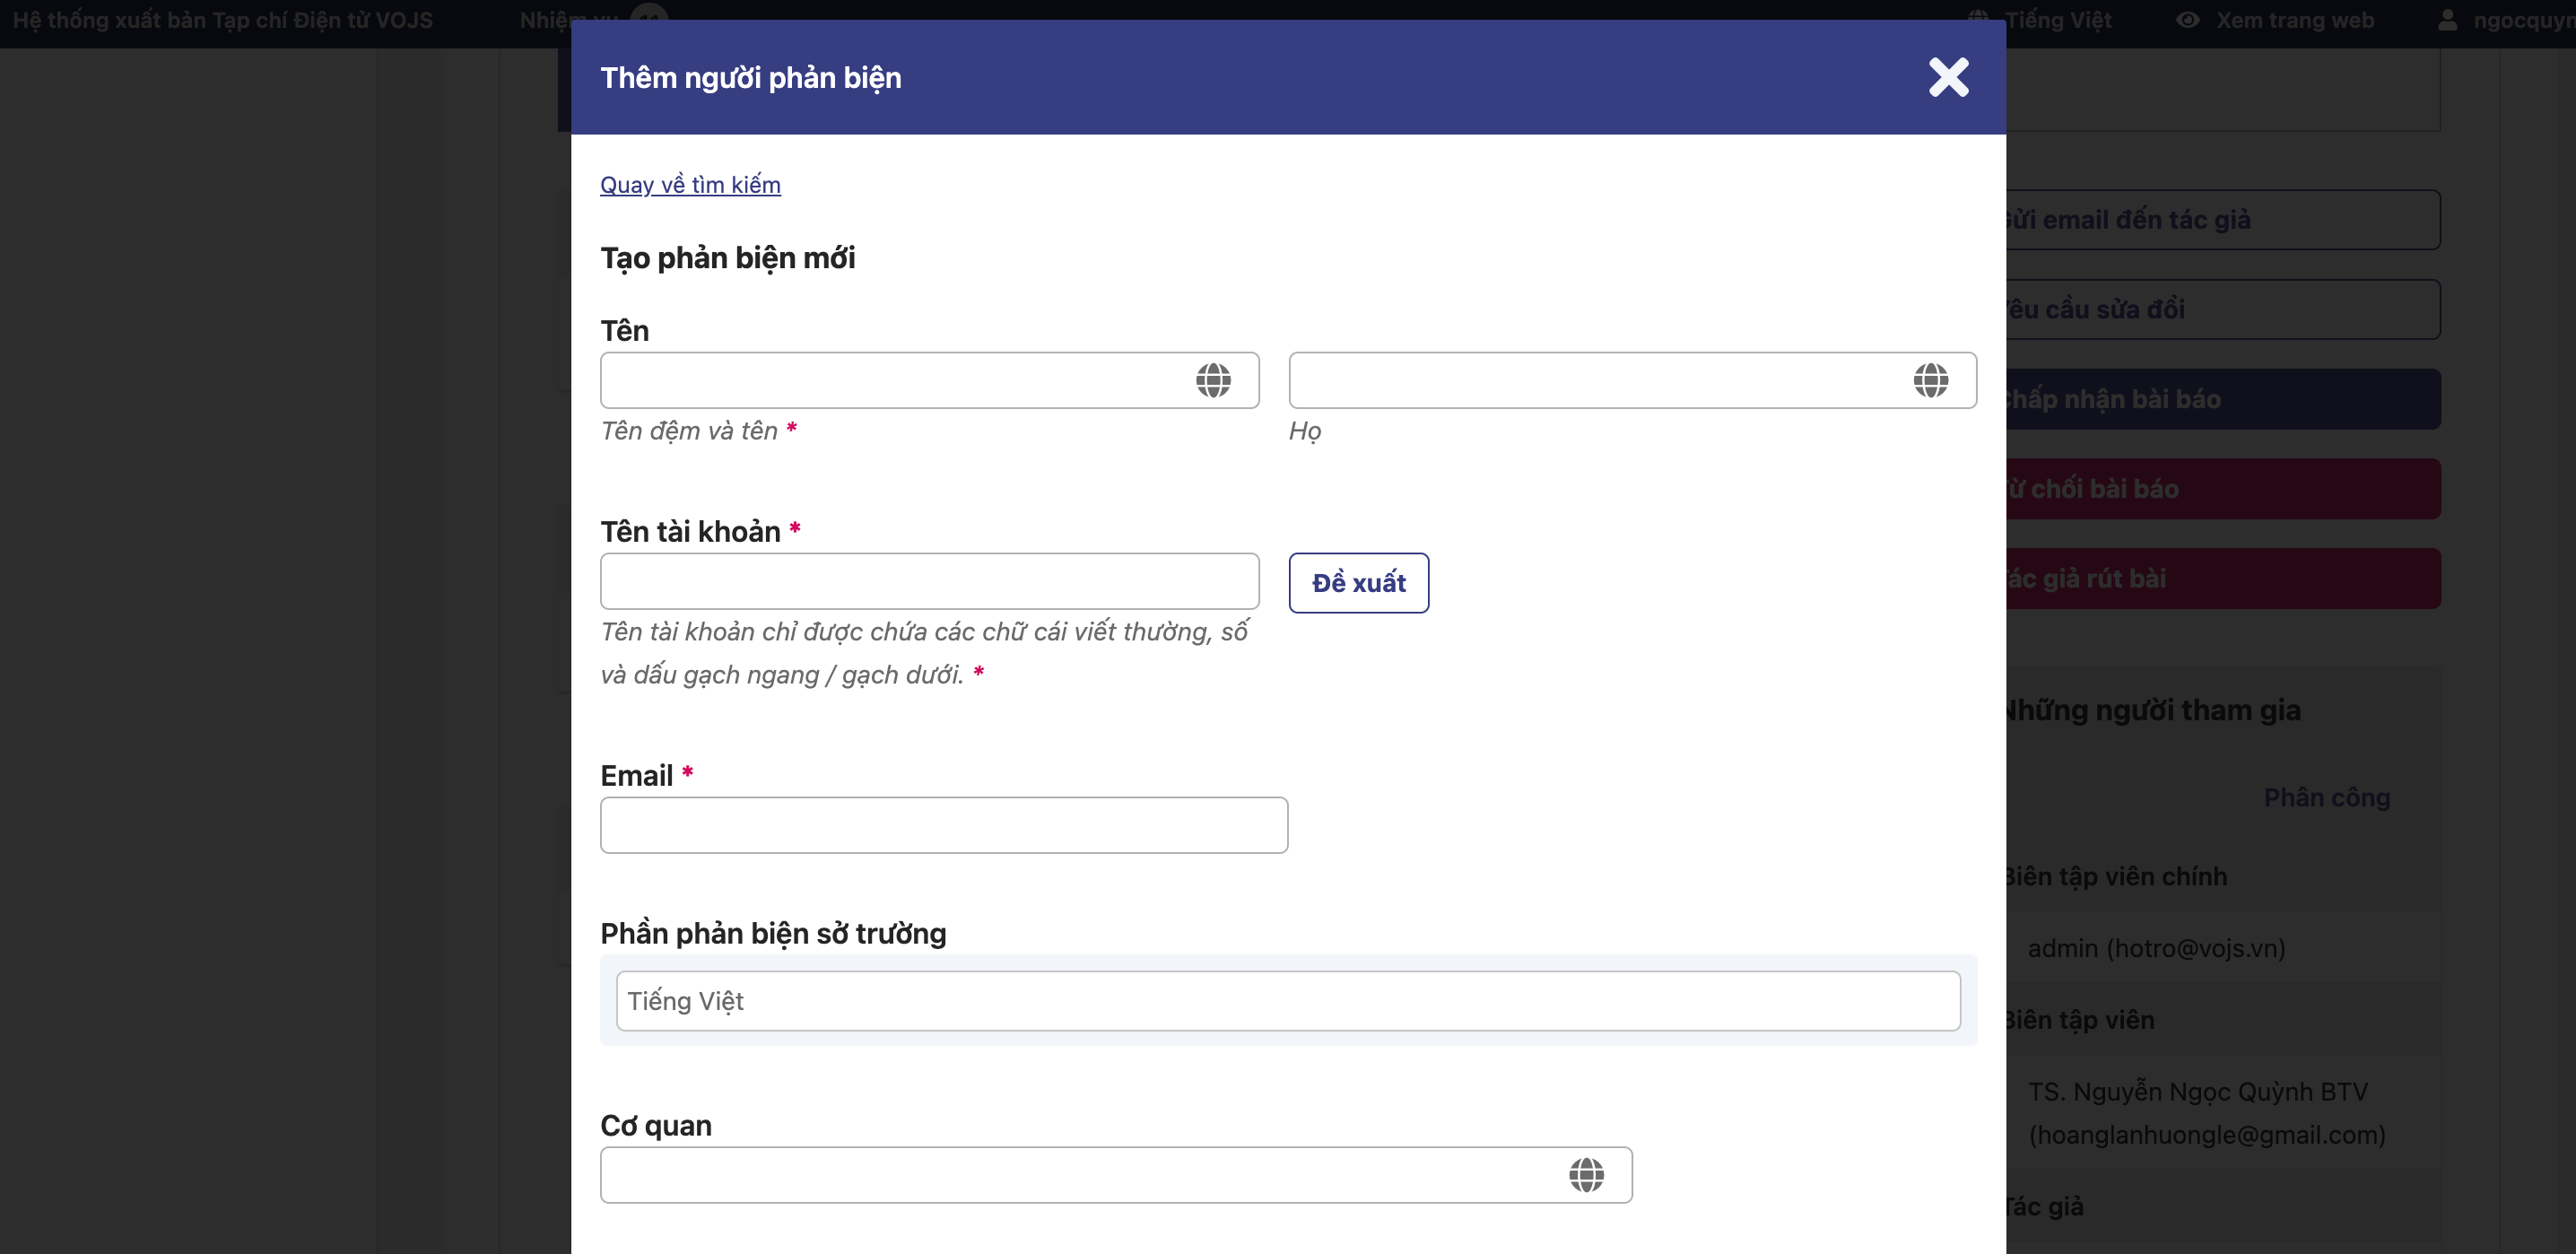Focus the Cơ quan input field
Image resolution: width=2576 pixels, height=1254 pixels.
tap(1116, 1175)
